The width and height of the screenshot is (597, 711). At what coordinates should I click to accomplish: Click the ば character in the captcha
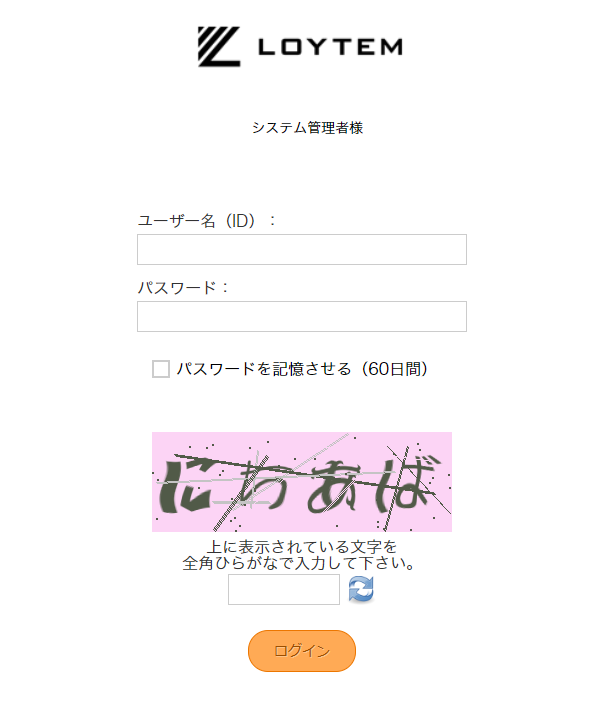click(407, 482)
